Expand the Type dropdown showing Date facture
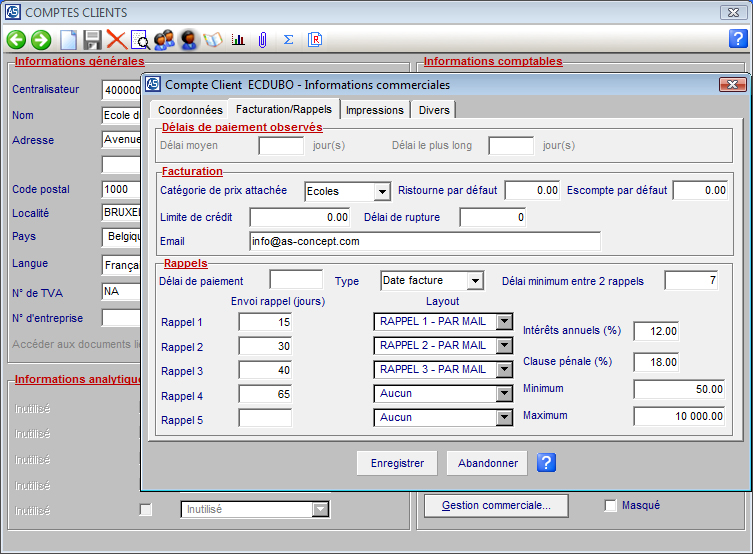753x554 pixels. click(x=474, y=281)
